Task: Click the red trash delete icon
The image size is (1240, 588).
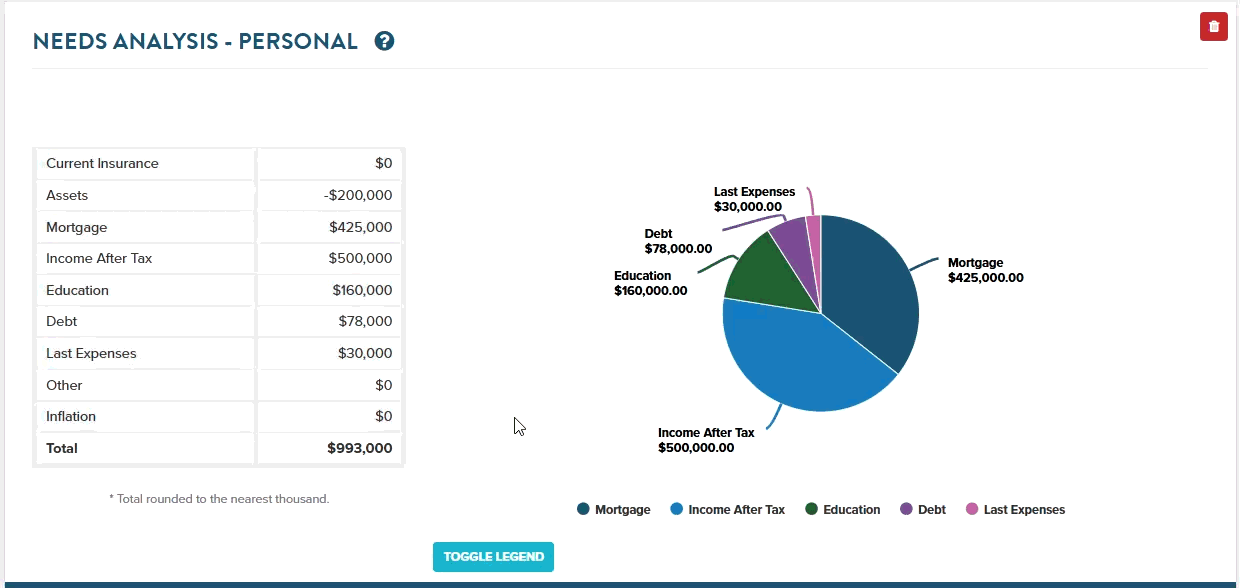Action: [x=1213, y=27]
